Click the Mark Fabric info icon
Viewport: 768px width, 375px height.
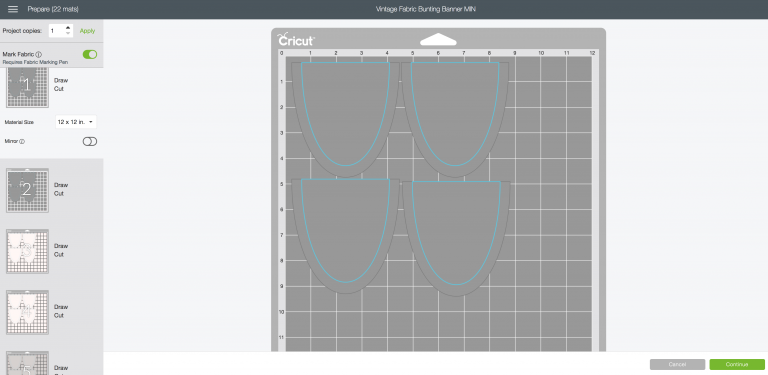(39, 55)
